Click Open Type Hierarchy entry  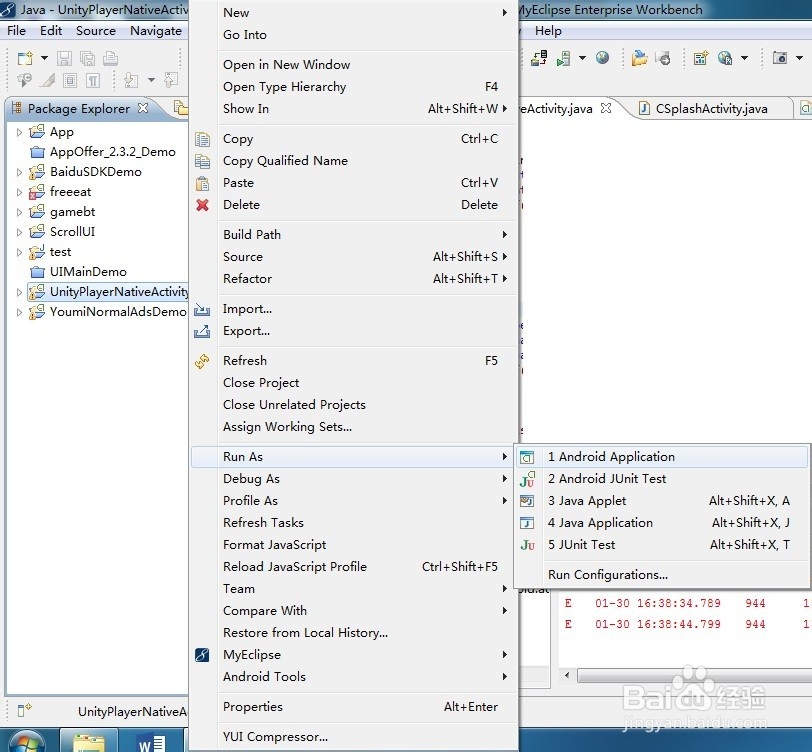355,87
